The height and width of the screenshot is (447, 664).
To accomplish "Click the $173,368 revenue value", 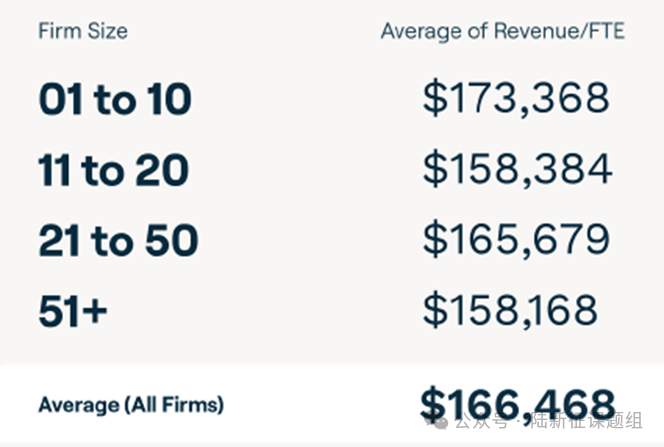I will click(x=515, y=98).
